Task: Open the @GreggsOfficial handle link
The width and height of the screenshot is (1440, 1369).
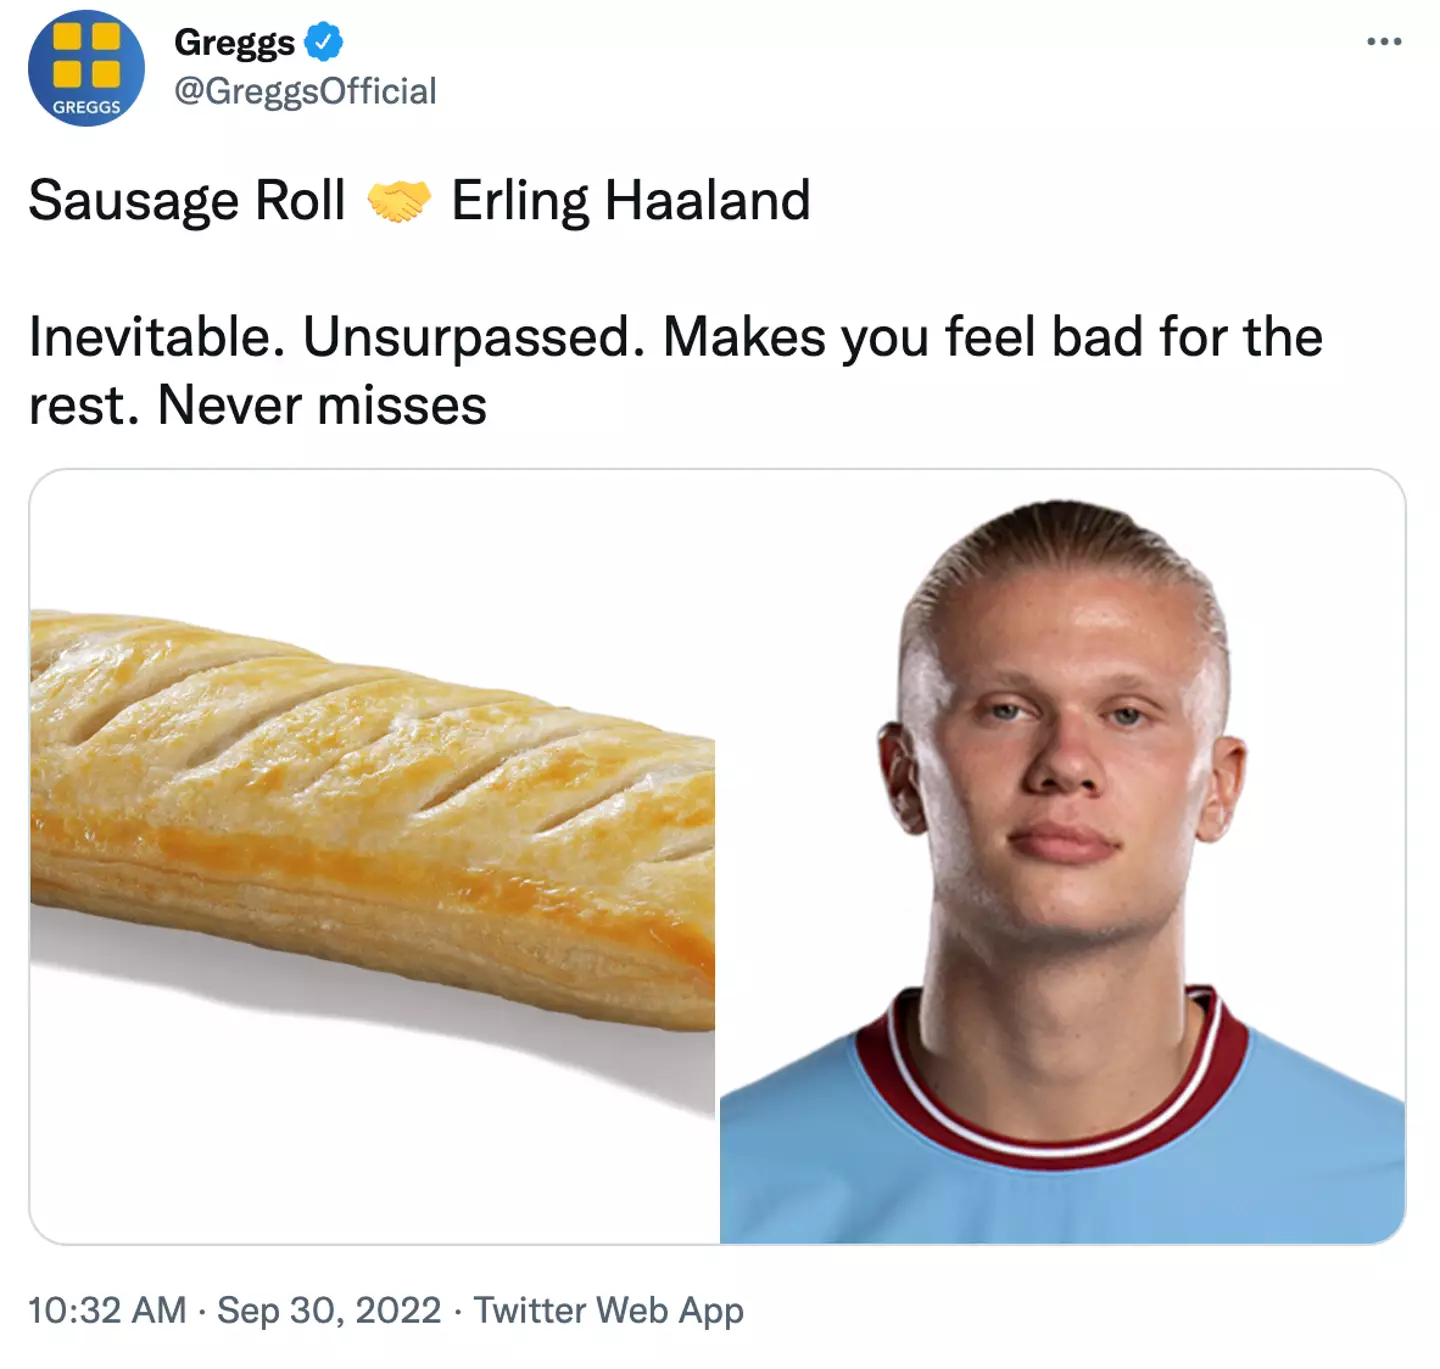Action: click(305, 91)
